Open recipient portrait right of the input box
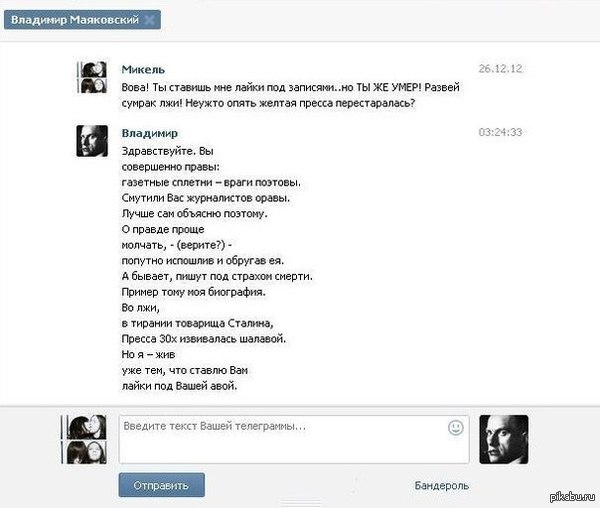 (504, 439)
